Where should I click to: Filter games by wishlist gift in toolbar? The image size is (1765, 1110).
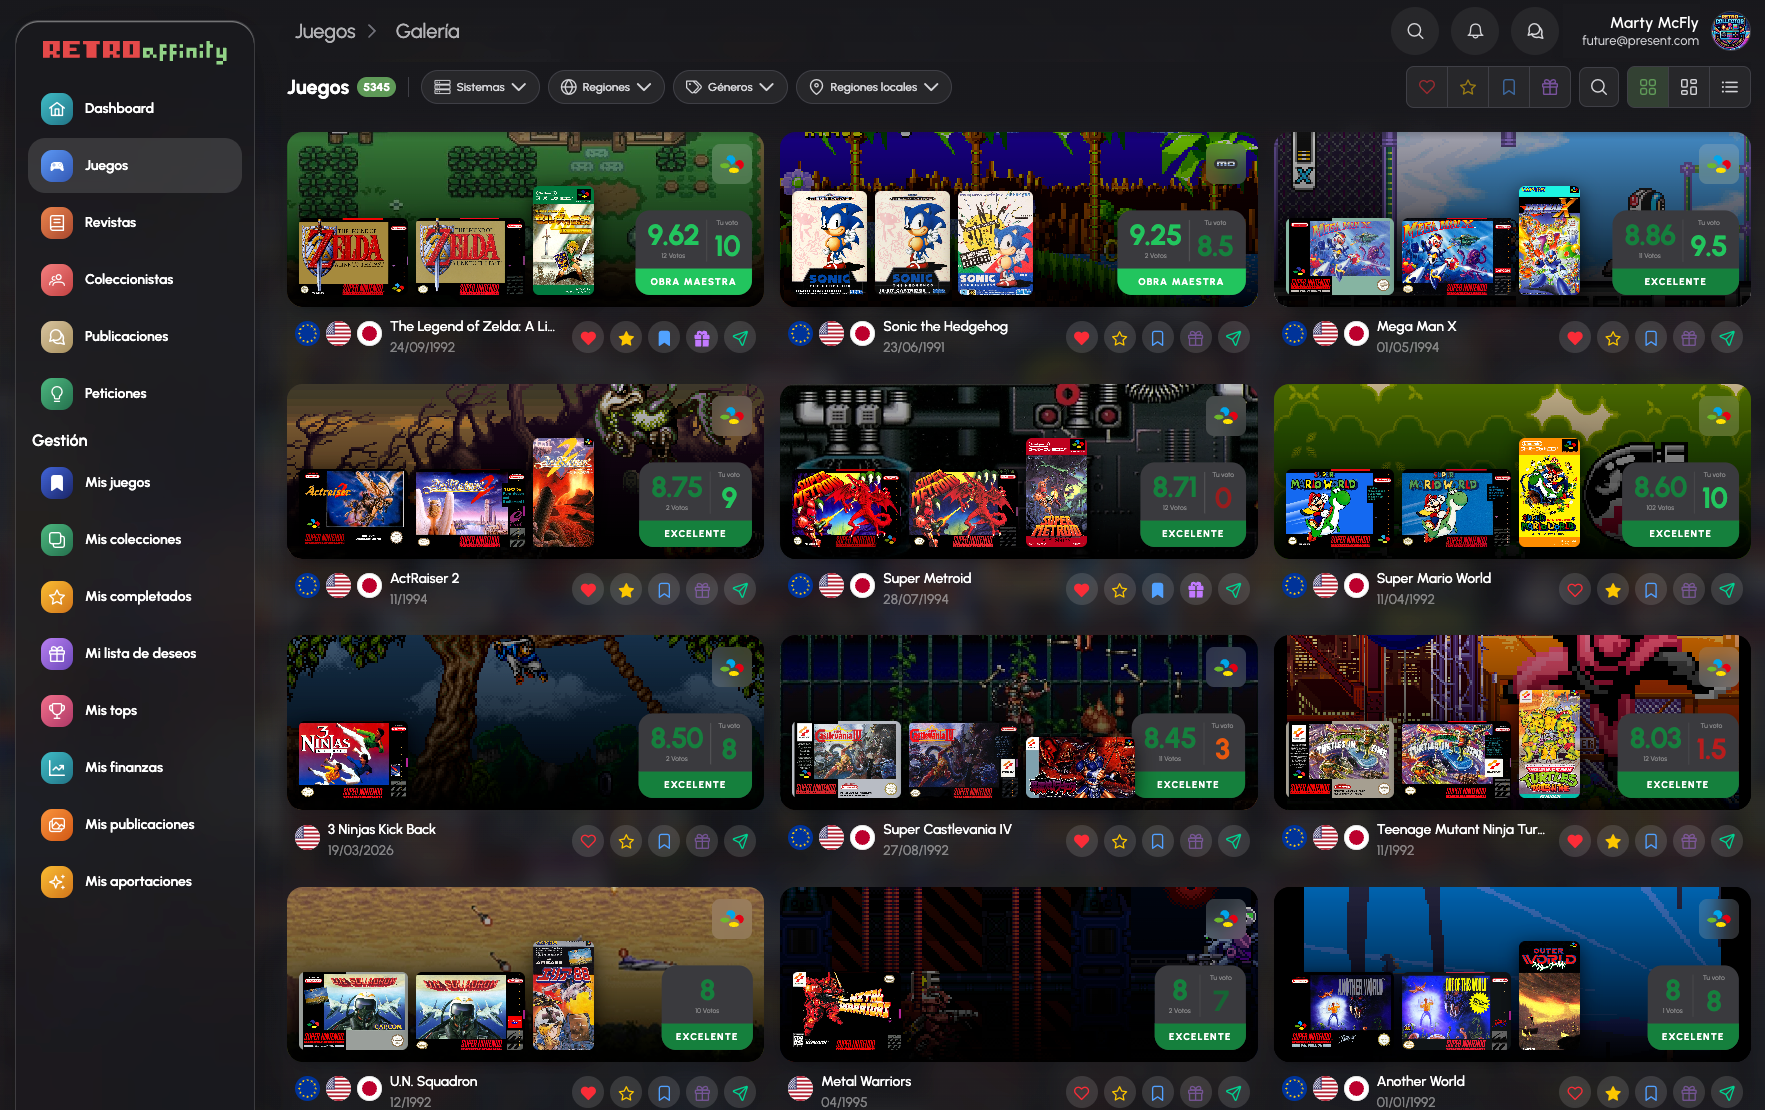[1550, 87]
